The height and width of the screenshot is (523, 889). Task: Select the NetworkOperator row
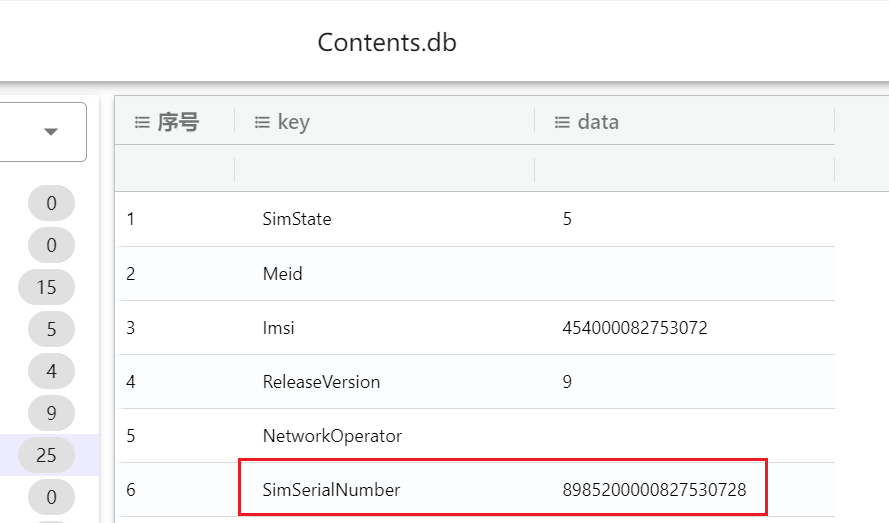click(x=332, y=436)
